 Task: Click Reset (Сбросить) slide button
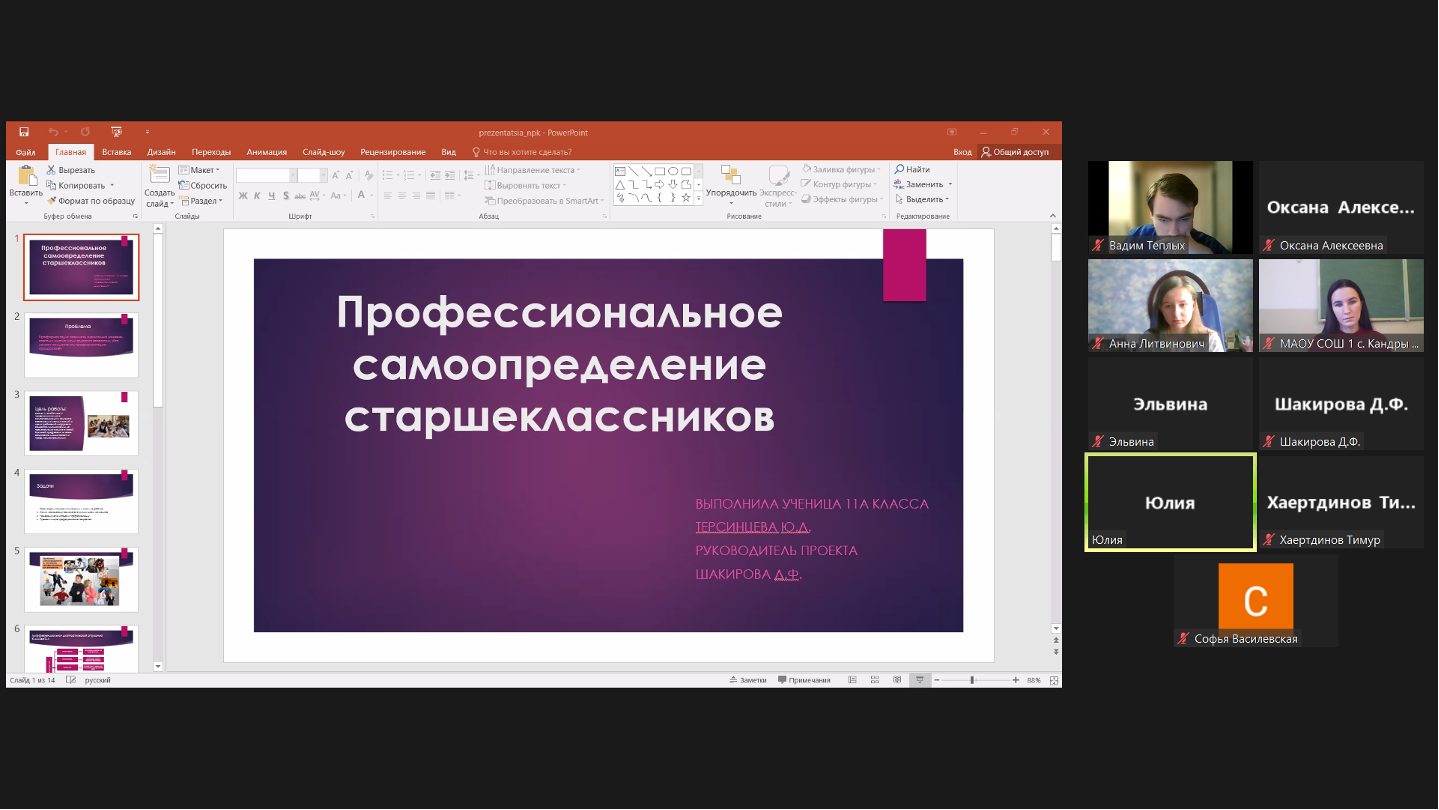203,185
